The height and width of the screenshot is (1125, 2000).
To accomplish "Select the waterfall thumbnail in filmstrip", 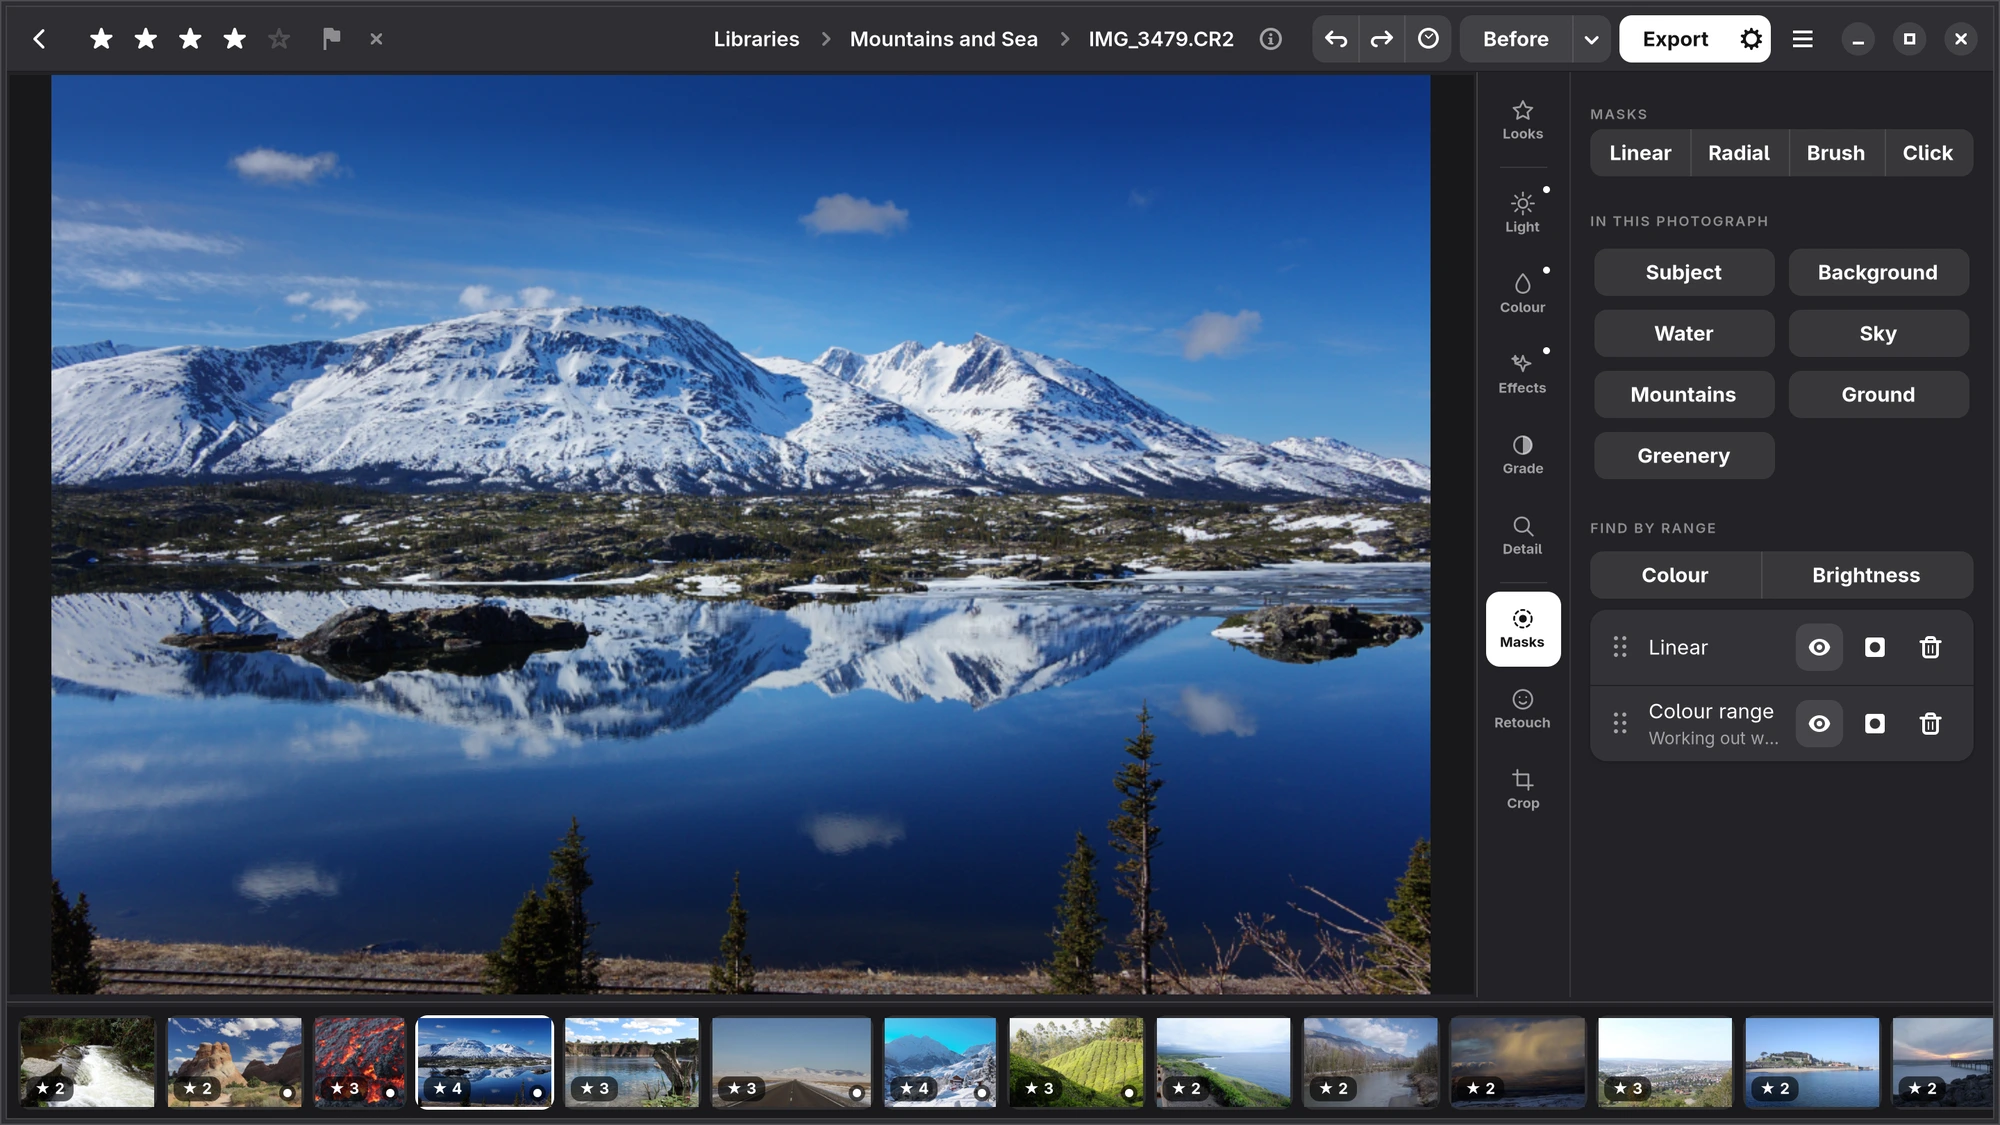I will (x=88, y=1062).
